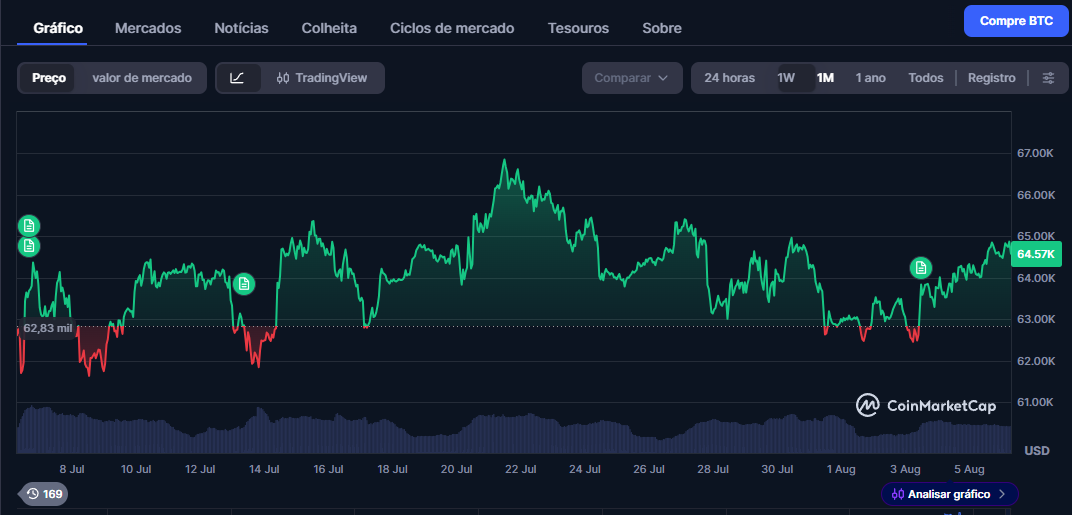Click the 64.57K current price label

click(x=1036, y=254)
